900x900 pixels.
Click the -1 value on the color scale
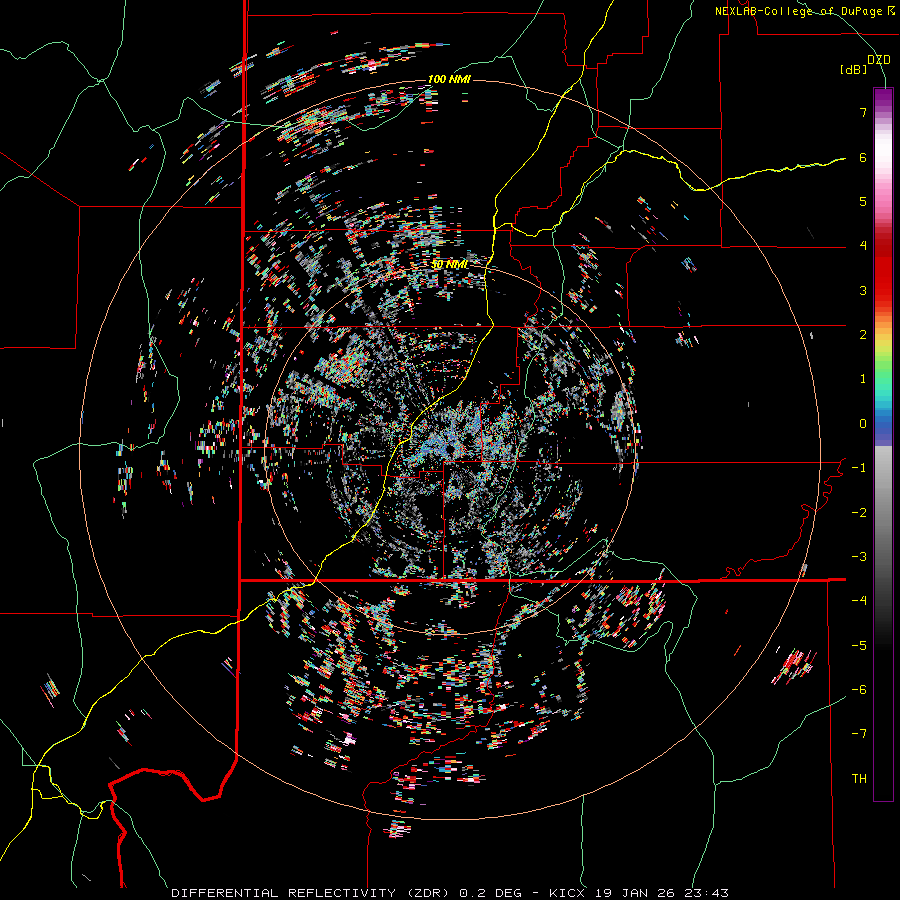point(859,467)
